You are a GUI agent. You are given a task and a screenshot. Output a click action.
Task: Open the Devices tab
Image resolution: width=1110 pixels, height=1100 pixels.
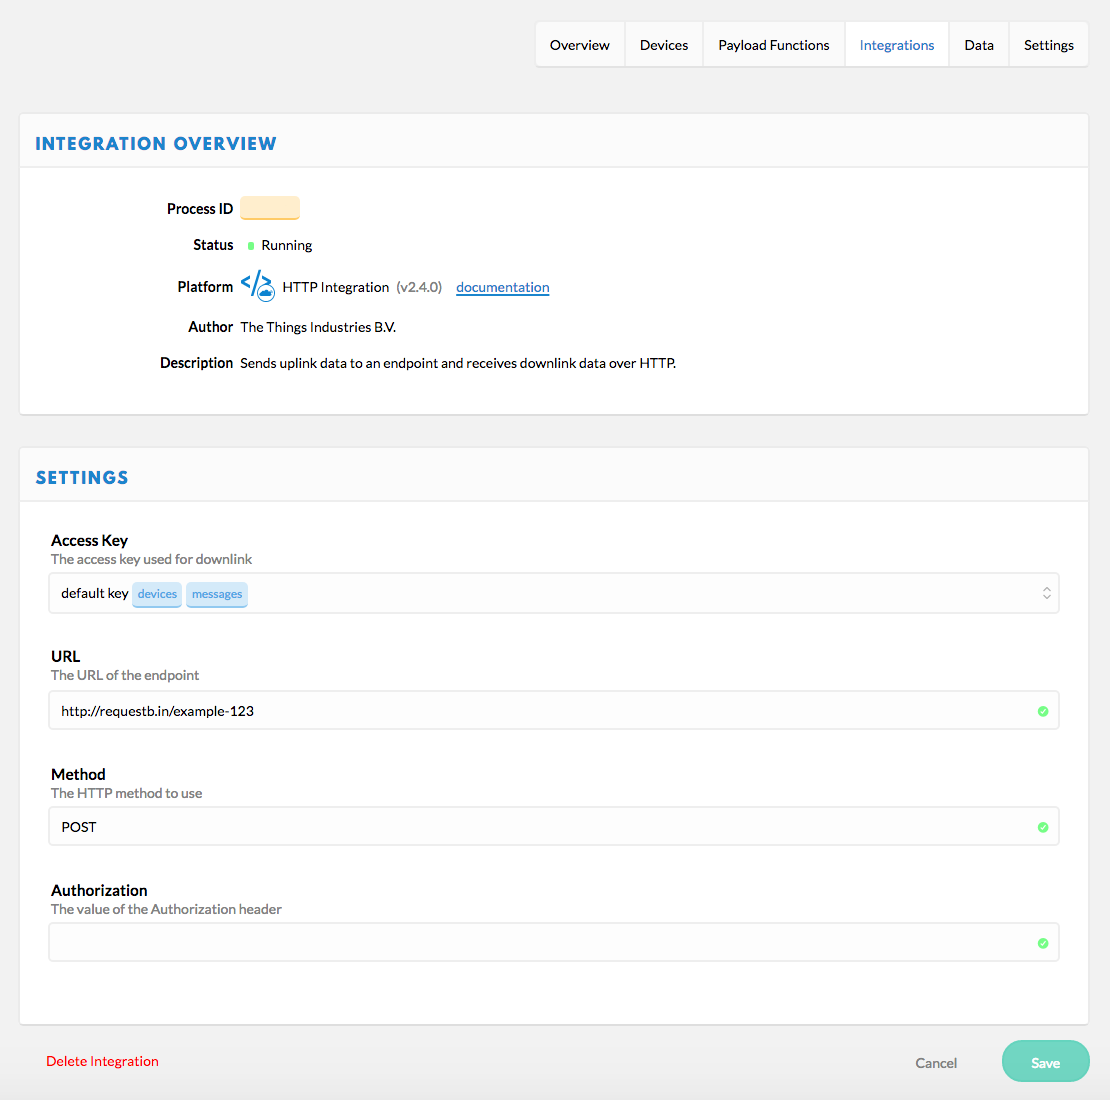point(664,45)
